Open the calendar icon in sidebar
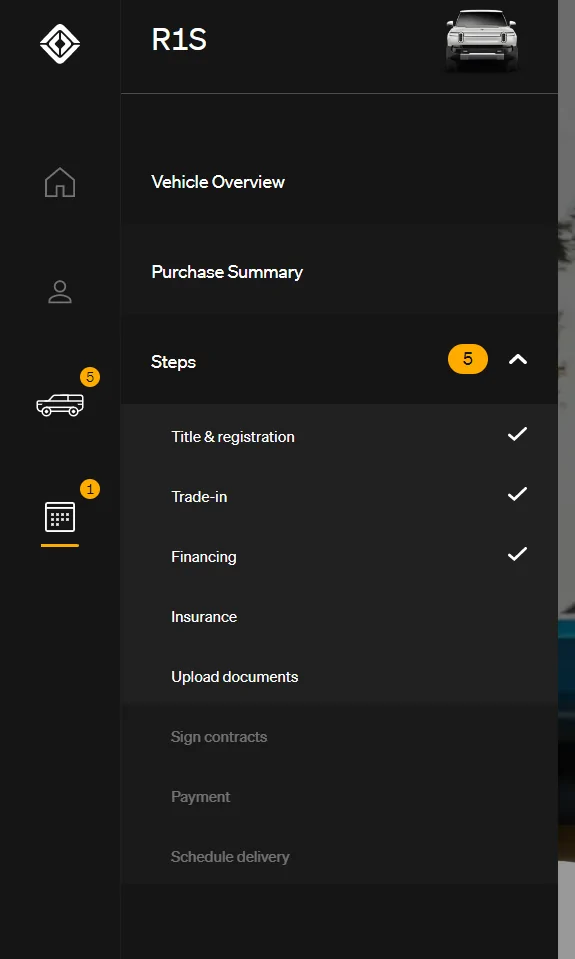This screenshot has height=959, width=575. (60, 517)
